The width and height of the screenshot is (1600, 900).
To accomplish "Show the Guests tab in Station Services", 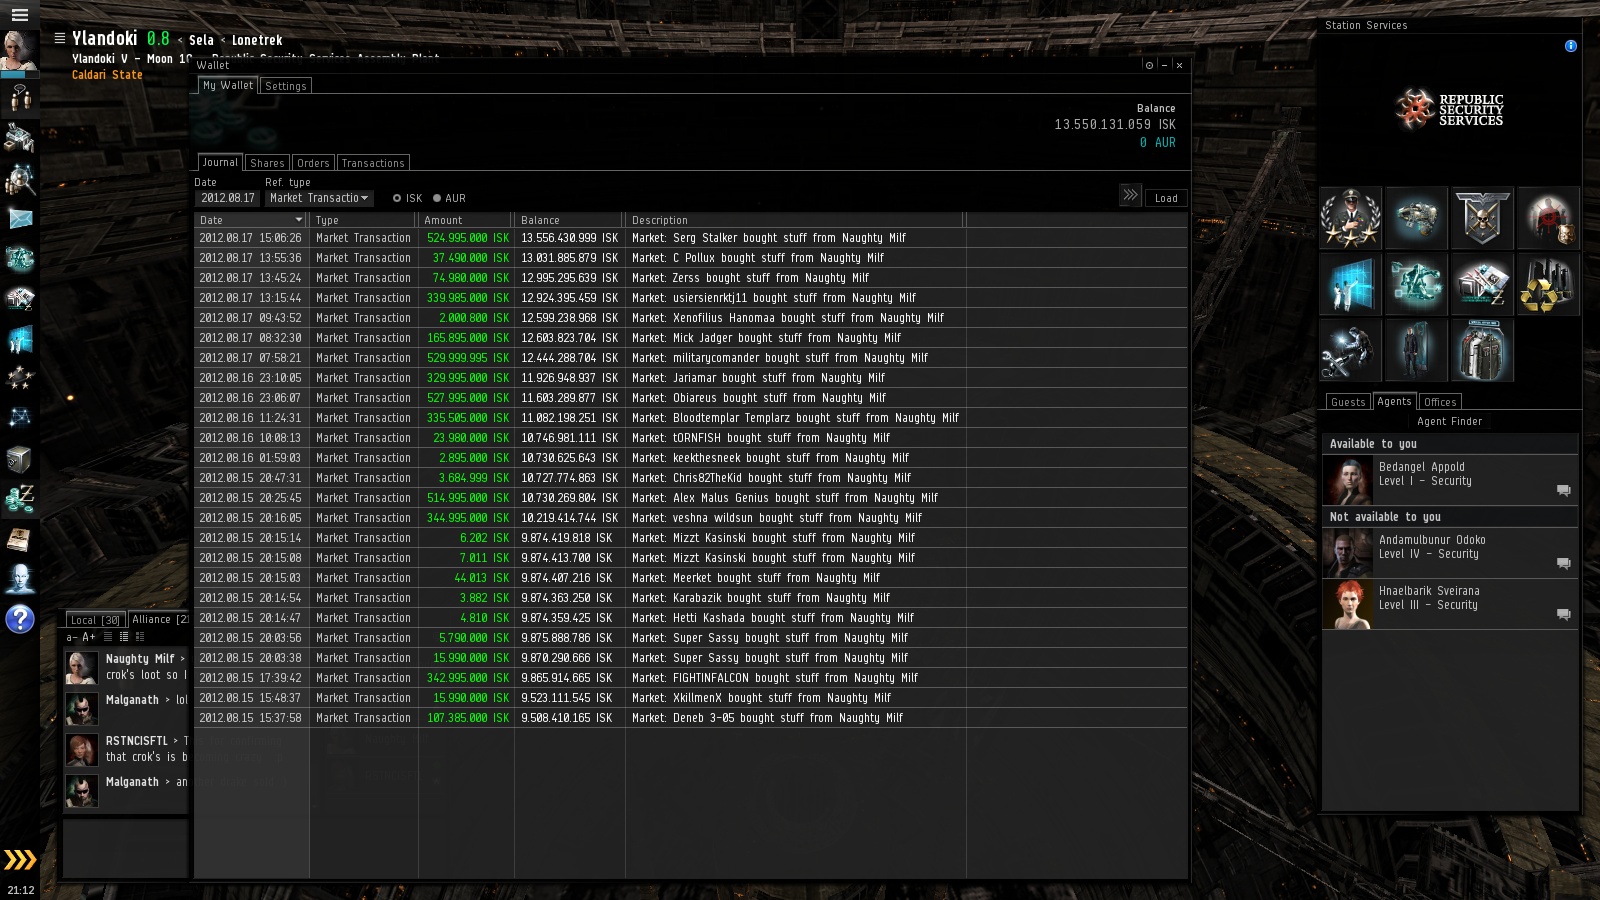I will (x=1348, y=402).
